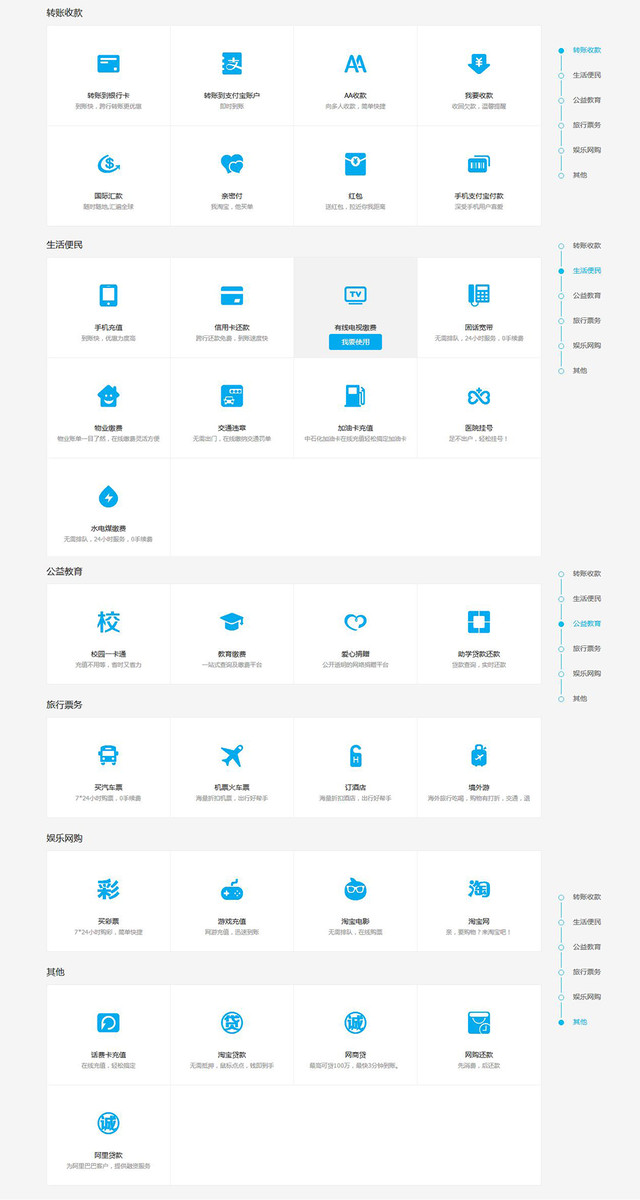The width and height of the screenshot is (640, 1200).
Task: Click the 国际汇款 globe dollar icon
Action: (108, 164)
